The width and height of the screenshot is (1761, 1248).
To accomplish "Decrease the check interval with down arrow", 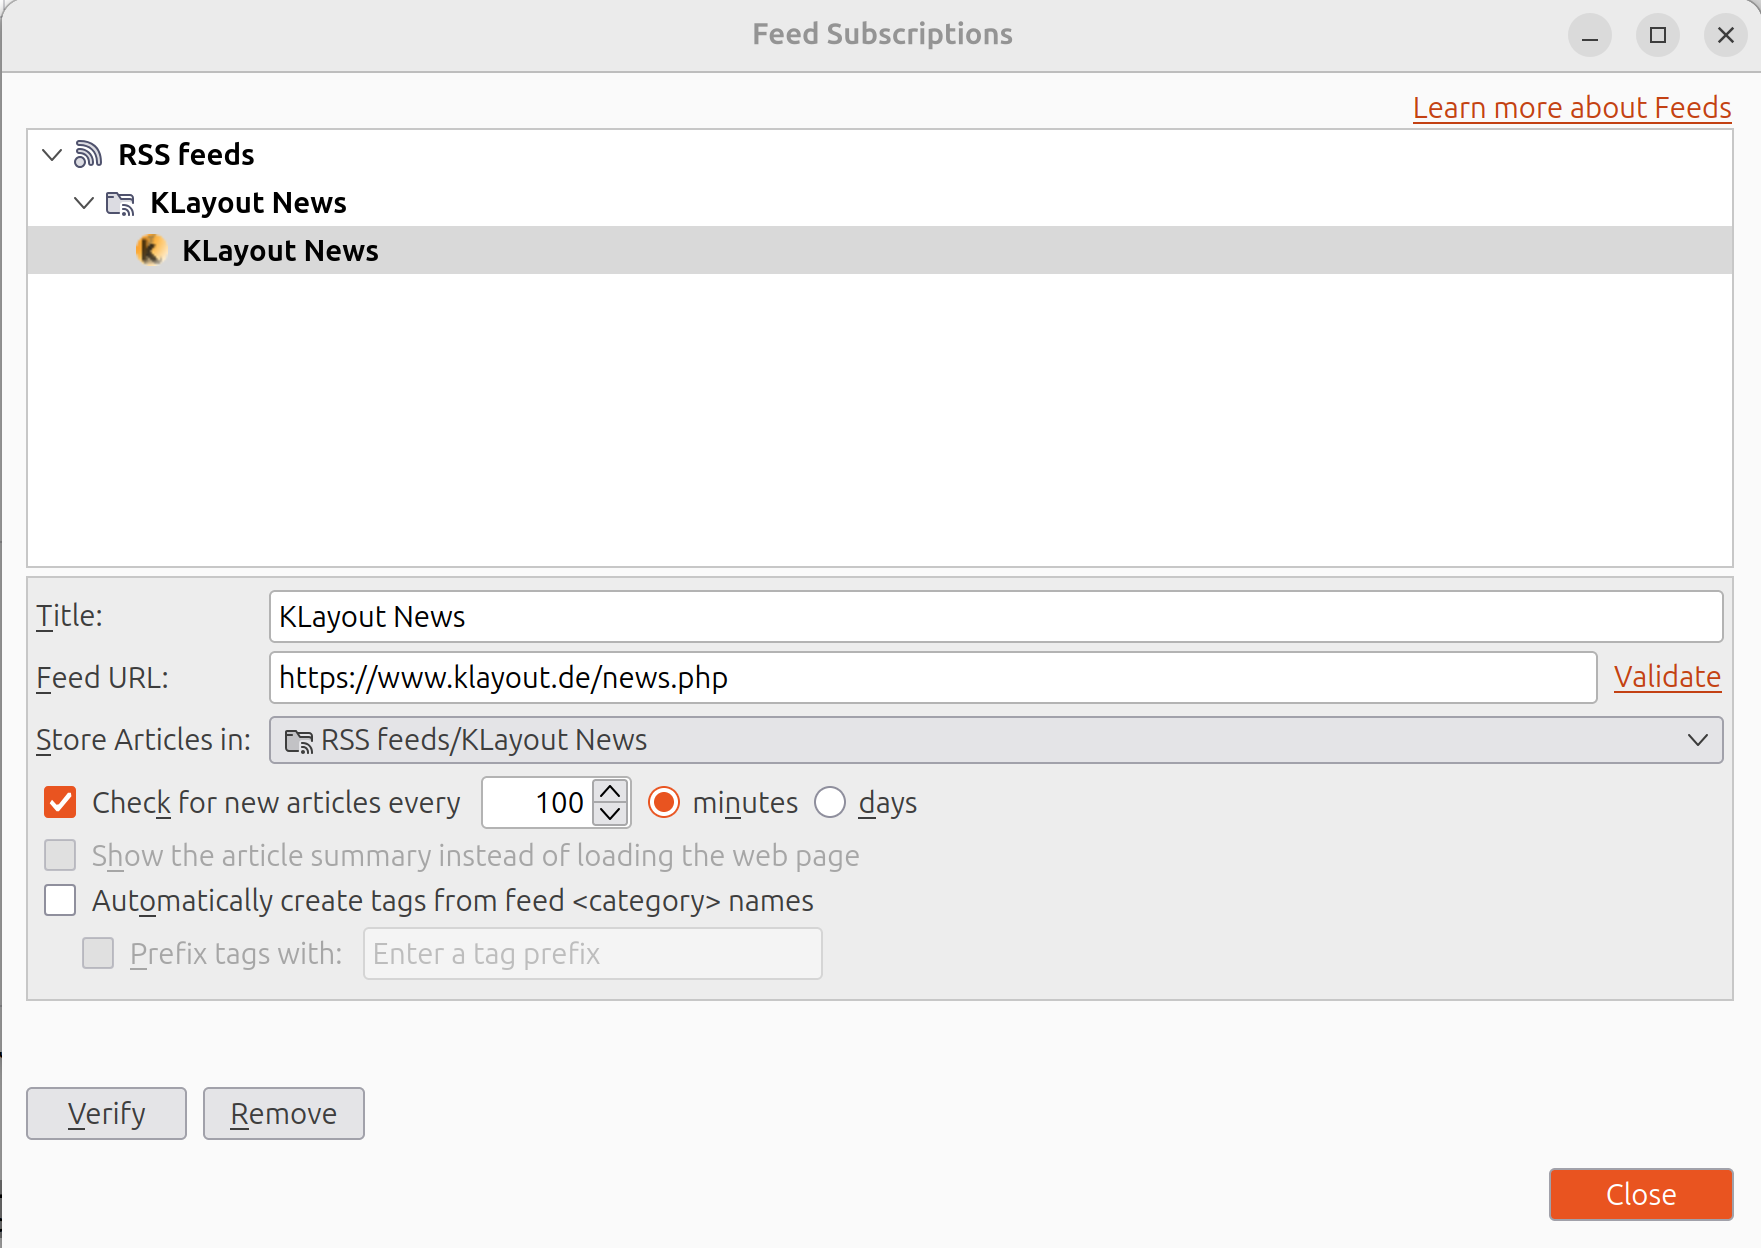I will pos(610,814).
